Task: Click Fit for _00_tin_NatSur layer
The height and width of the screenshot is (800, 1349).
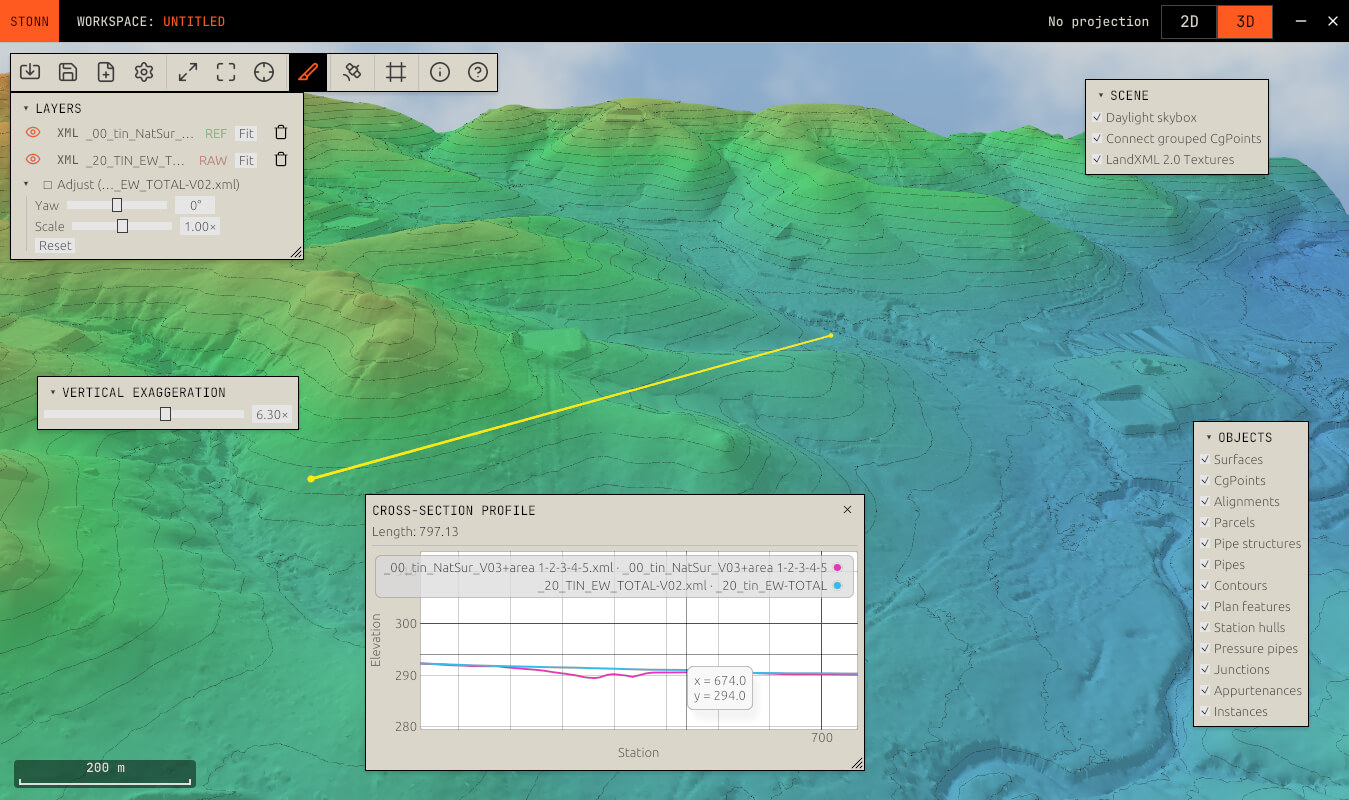Action: [246, 133]
